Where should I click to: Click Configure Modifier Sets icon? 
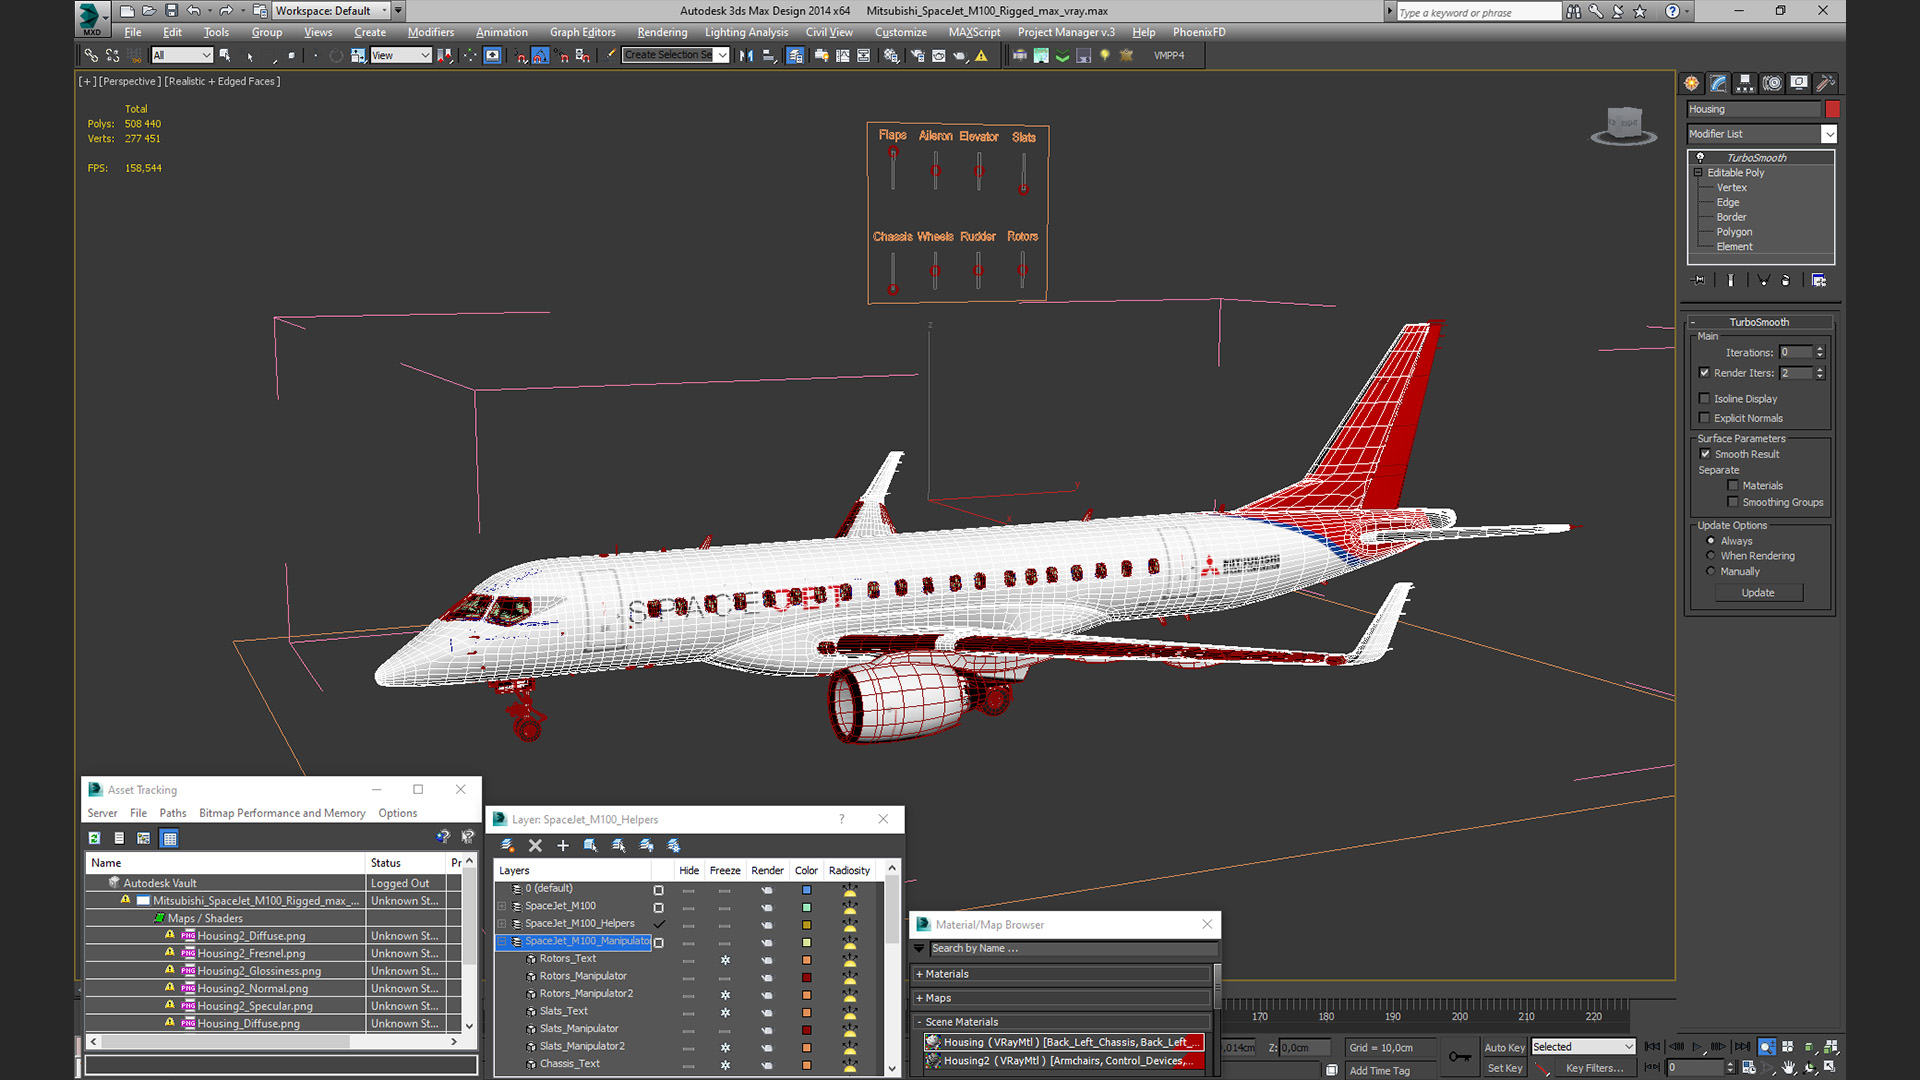click(x=1819, y=280)
